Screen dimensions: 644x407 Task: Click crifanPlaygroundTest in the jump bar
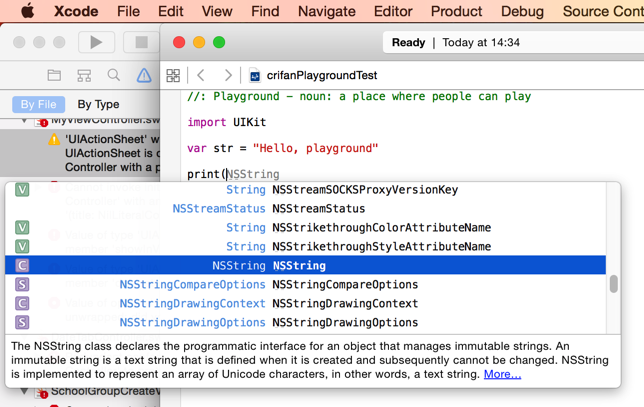click(322, 76)
